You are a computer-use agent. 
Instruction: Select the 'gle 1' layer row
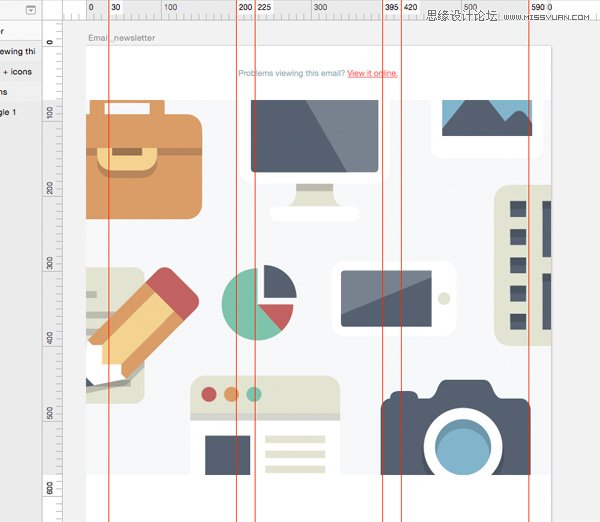coord(21,112)
